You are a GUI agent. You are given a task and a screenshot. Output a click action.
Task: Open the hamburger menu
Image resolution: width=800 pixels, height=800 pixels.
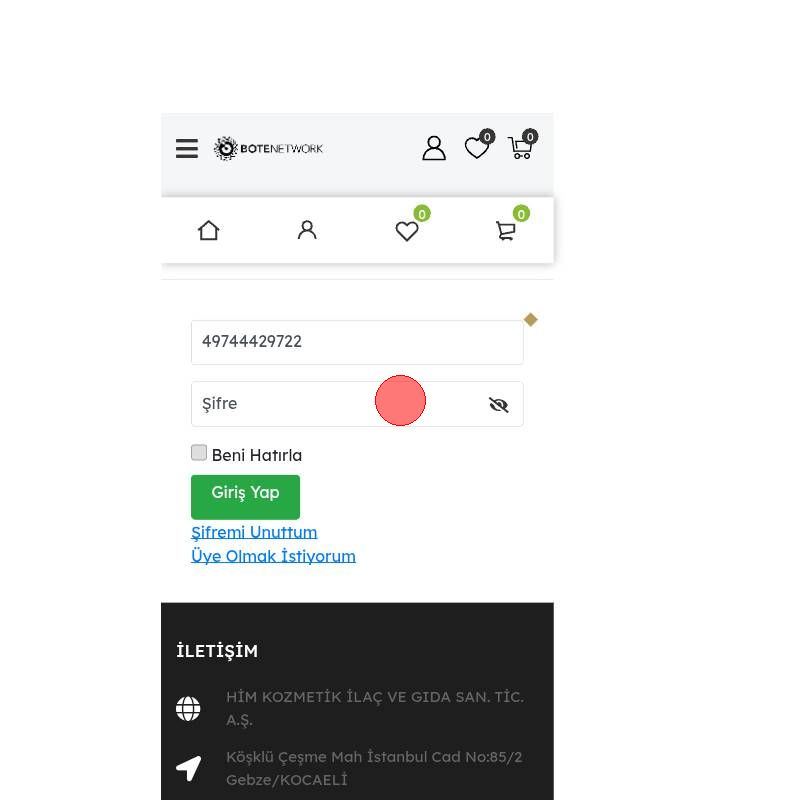tap(187, 148)
